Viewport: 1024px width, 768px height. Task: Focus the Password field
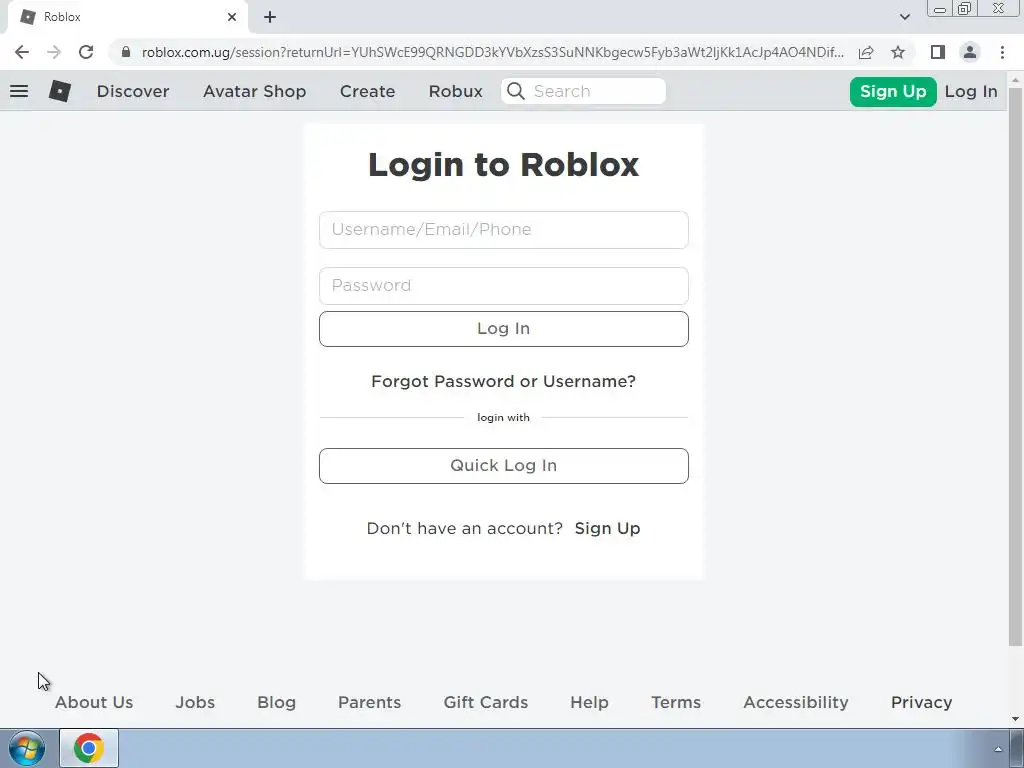click(504, 285)
